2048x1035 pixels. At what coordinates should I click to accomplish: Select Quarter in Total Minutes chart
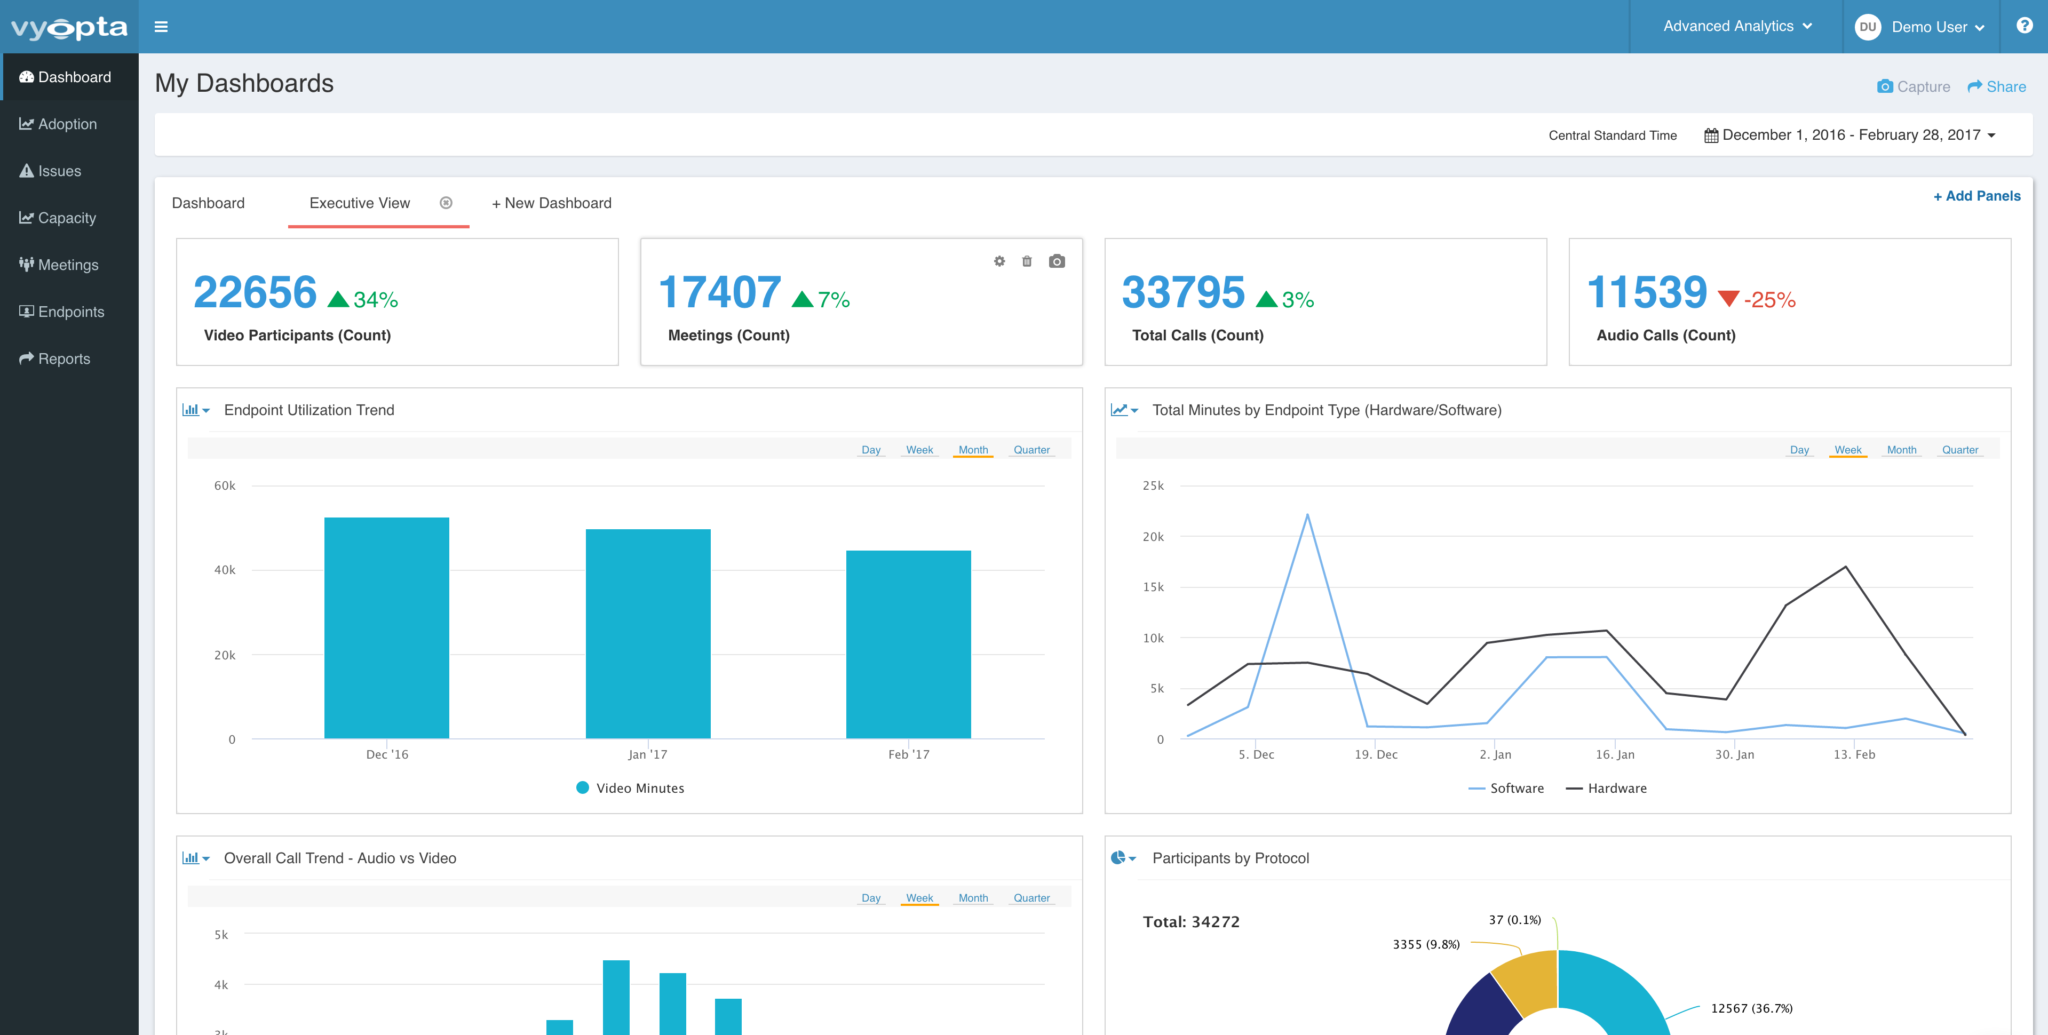(x=1960, y=450)
